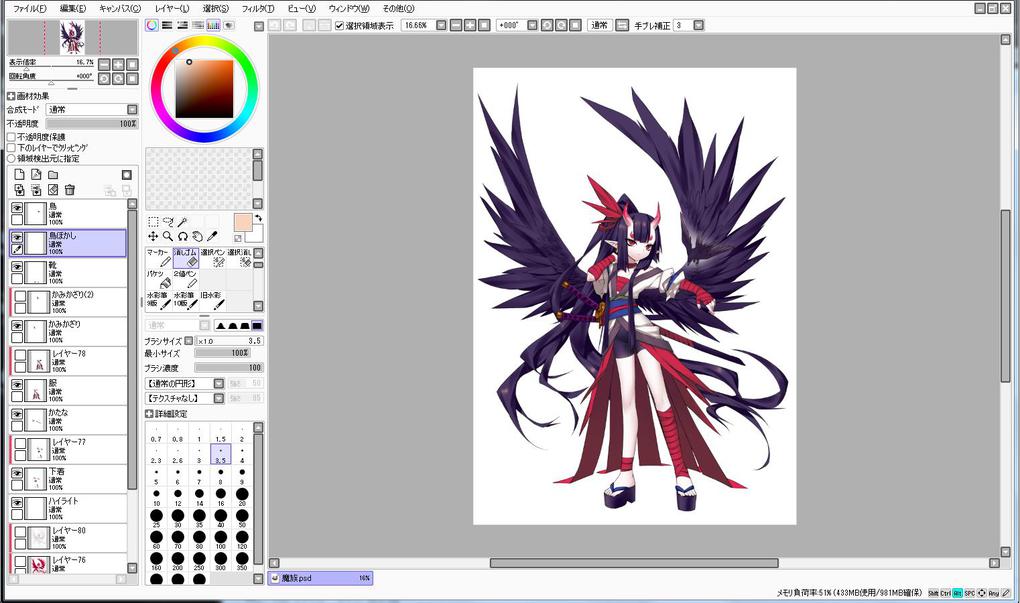Viewport: 1020px width, 603px height.
Task: Open the ファイル menu
Action: [30, 8]
